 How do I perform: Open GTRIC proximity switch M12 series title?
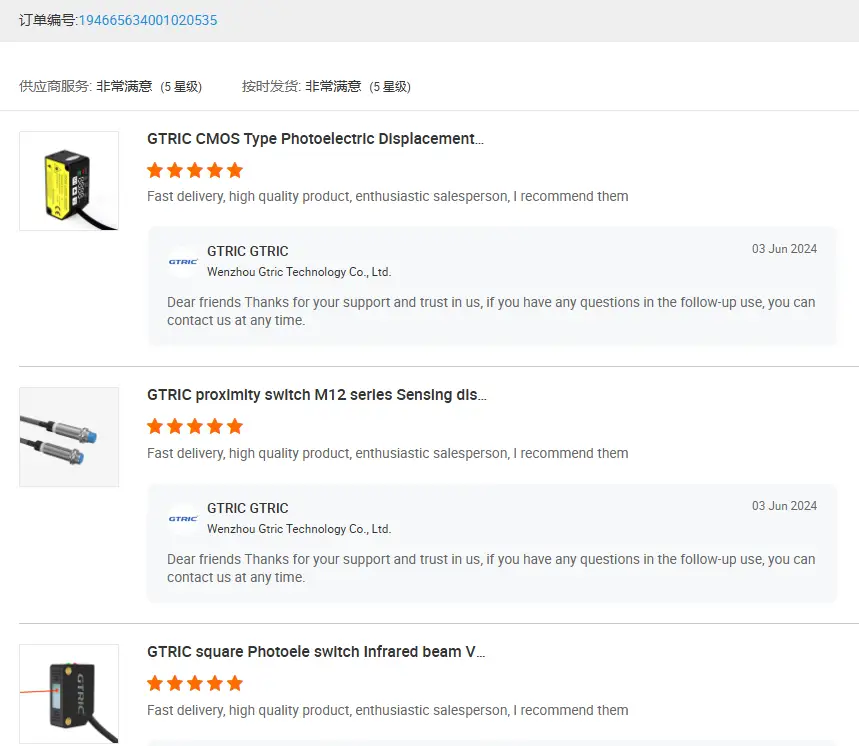[x=317, y=395]
